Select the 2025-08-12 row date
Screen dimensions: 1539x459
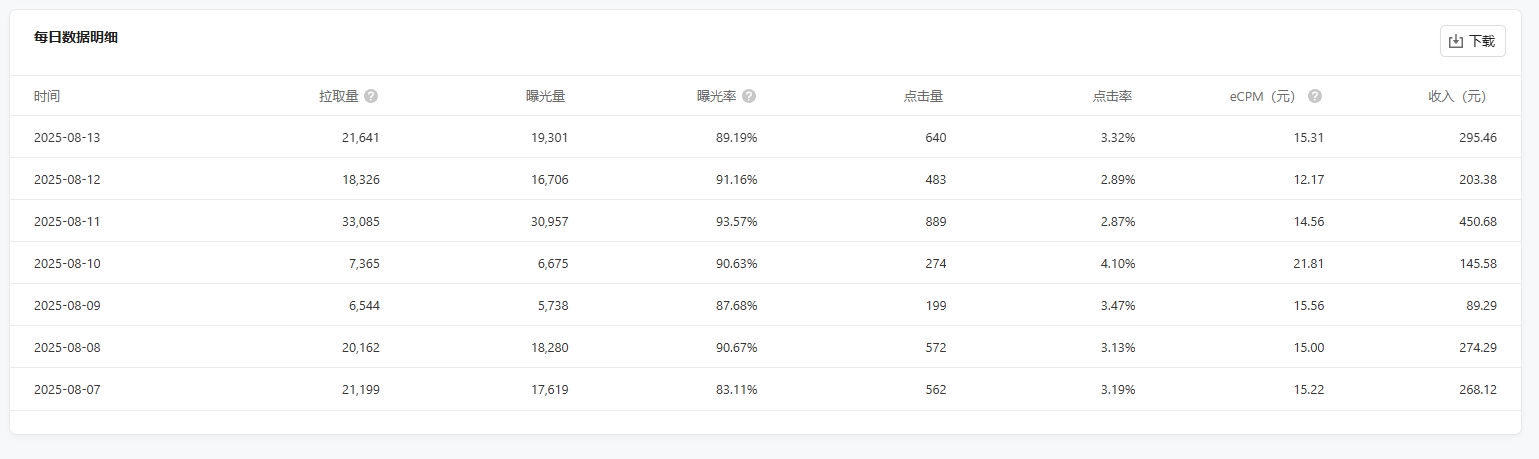[67, 179]
